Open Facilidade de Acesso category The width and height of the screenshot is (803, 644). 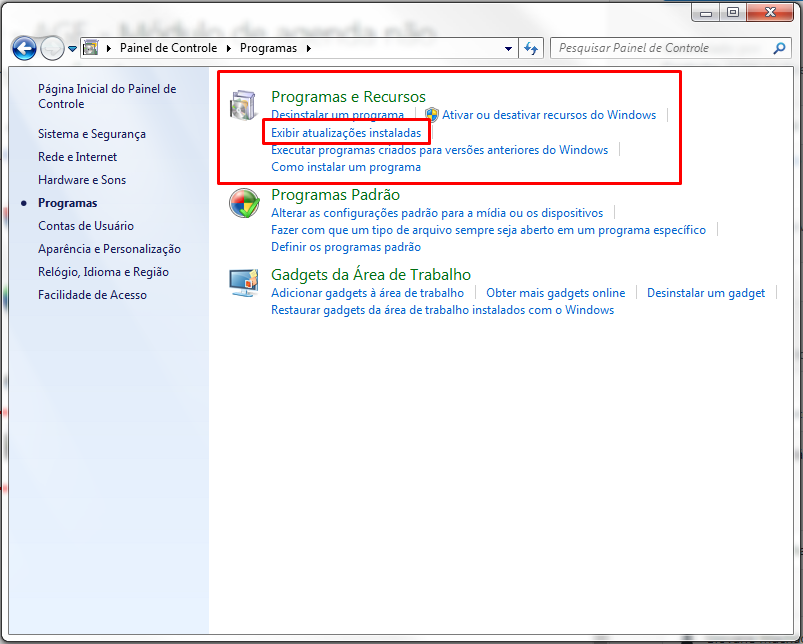(x=92, y=295)
